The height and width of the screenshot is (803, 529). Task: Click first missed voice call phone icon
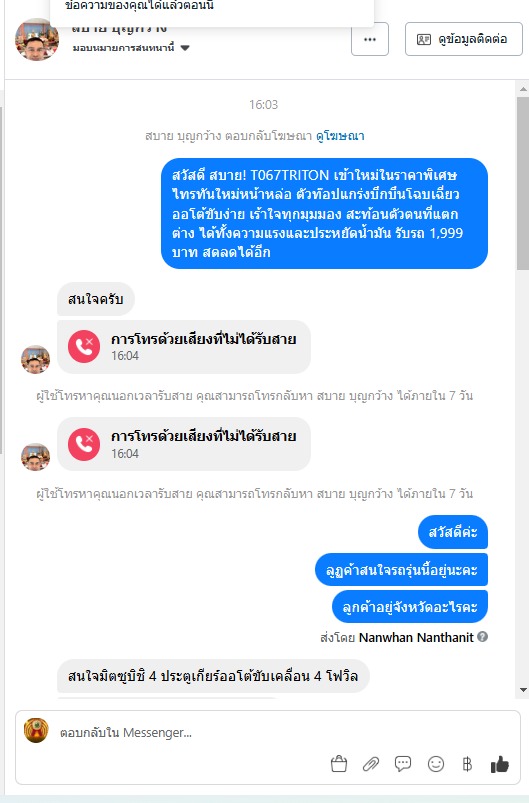tap(84, 346)
